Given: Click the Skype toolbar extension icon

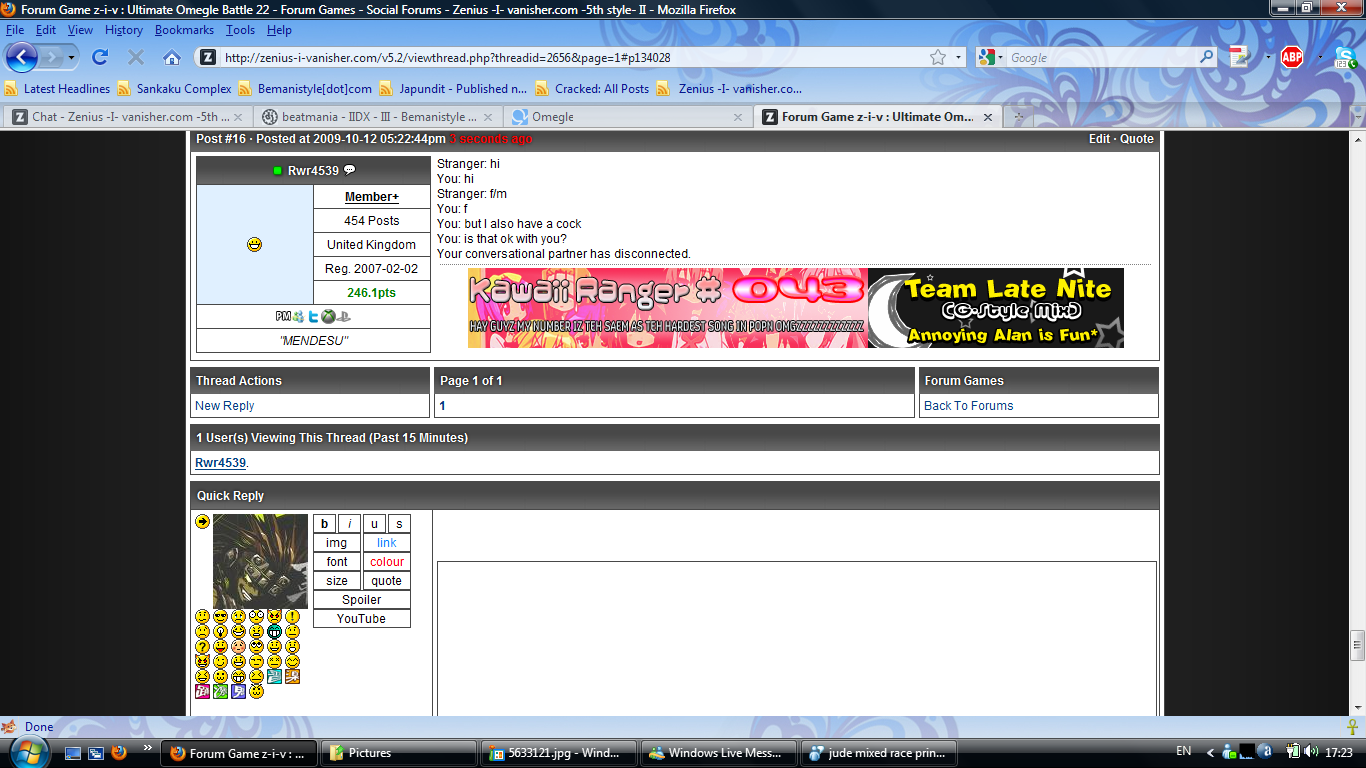Looking at the screenshot, I should 1347,57.
